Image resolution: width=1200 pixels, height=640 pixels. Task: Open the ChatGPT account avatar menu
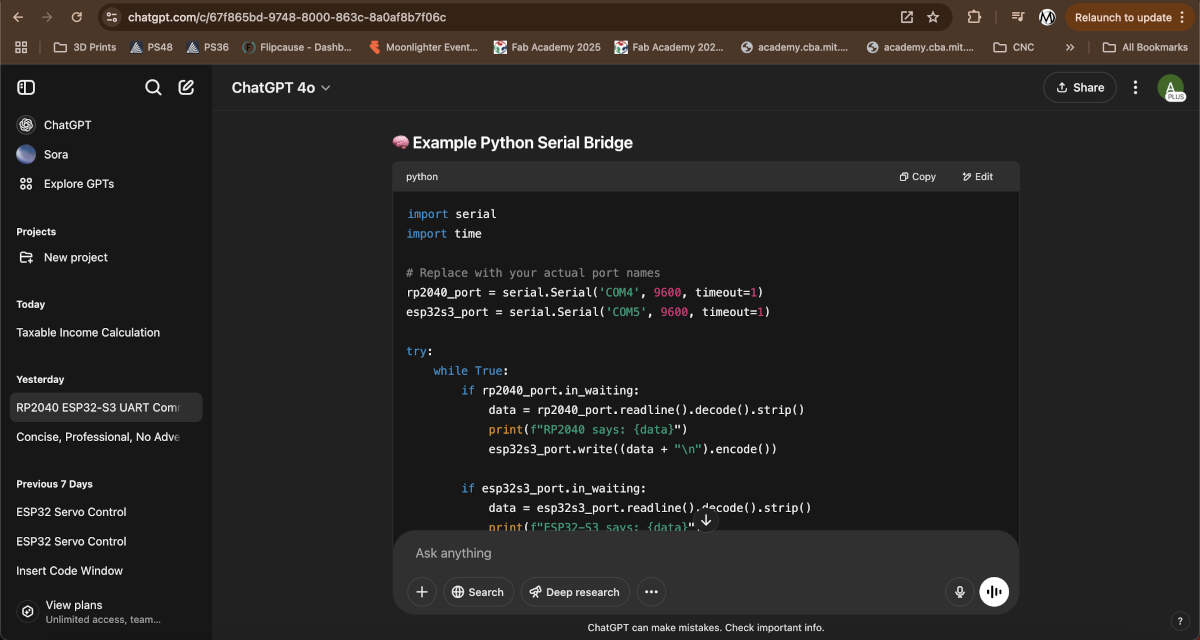1171,88
